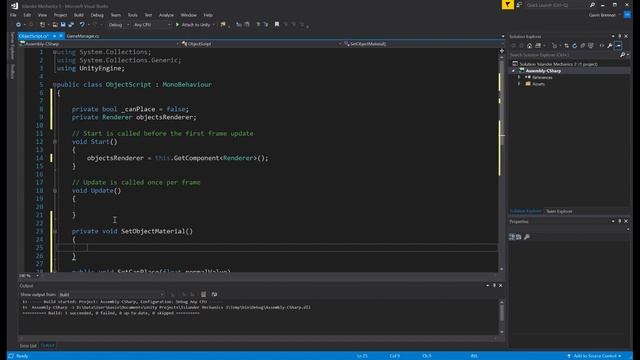
Task: Toggle word wrap in the Output panel
Action: click(214, 294)
